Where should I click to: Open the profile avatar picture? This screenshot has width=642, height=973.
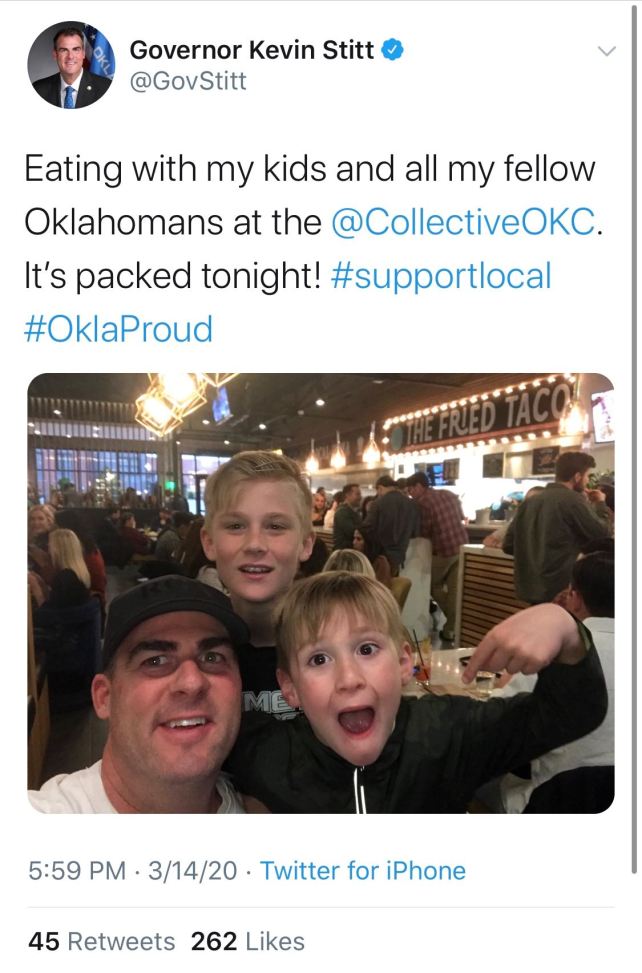click(x=71, y=65)
